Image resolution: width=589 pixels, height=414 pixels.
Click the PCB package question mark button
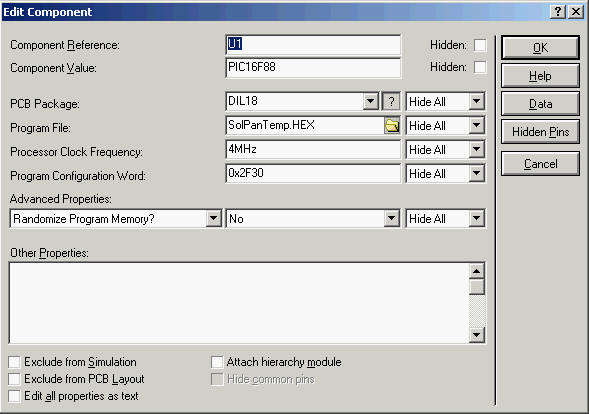(x=391, y=101)
